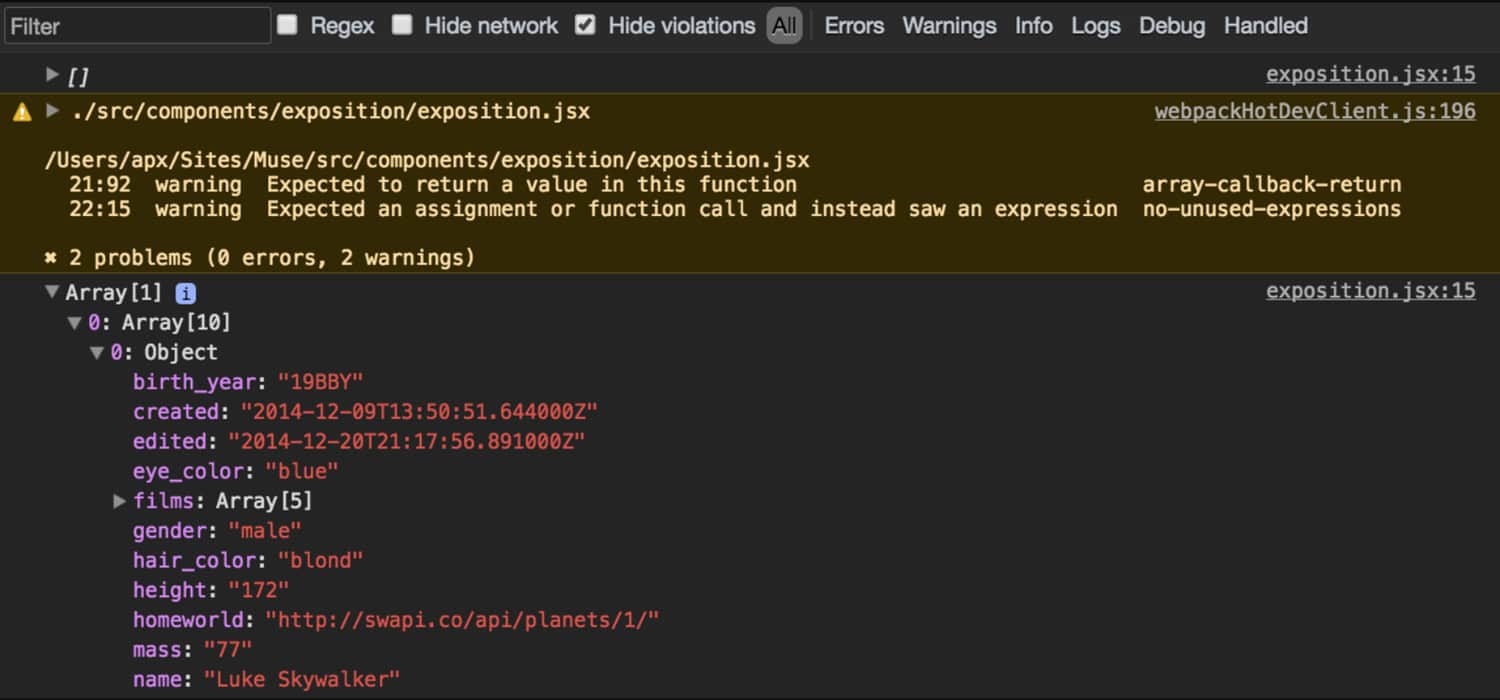Expand the empty array at the top

[x=52, y=73]
